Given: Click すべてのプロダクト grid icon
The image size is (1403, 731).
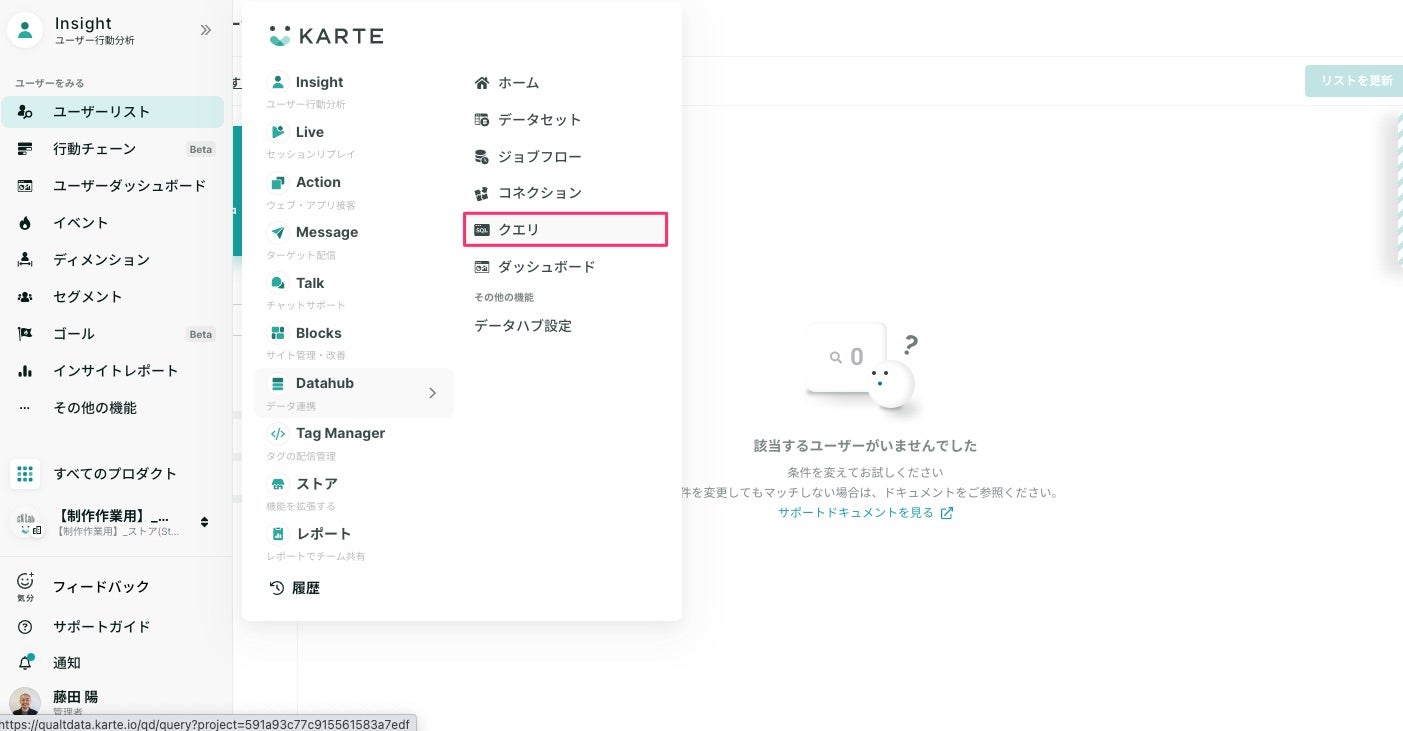Looking at the screenshot, I should 25,474.
